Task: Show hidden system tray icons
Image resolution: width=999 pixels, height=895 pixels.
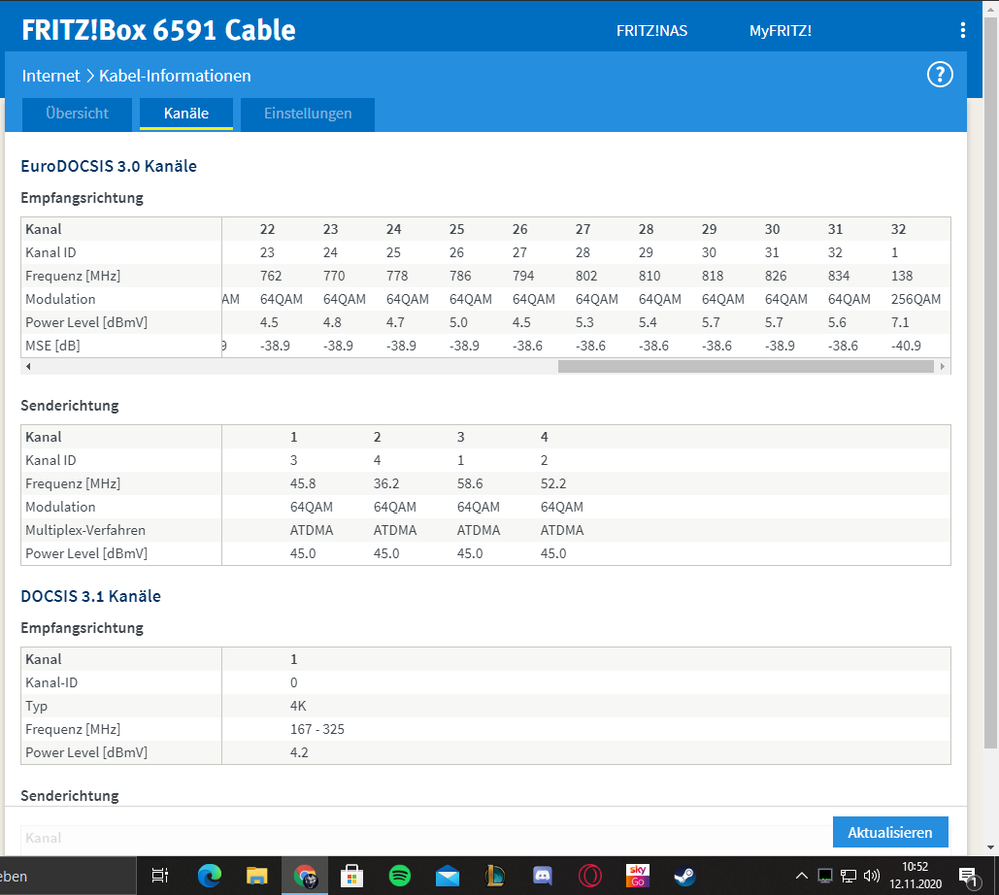Action: [801, 876]
